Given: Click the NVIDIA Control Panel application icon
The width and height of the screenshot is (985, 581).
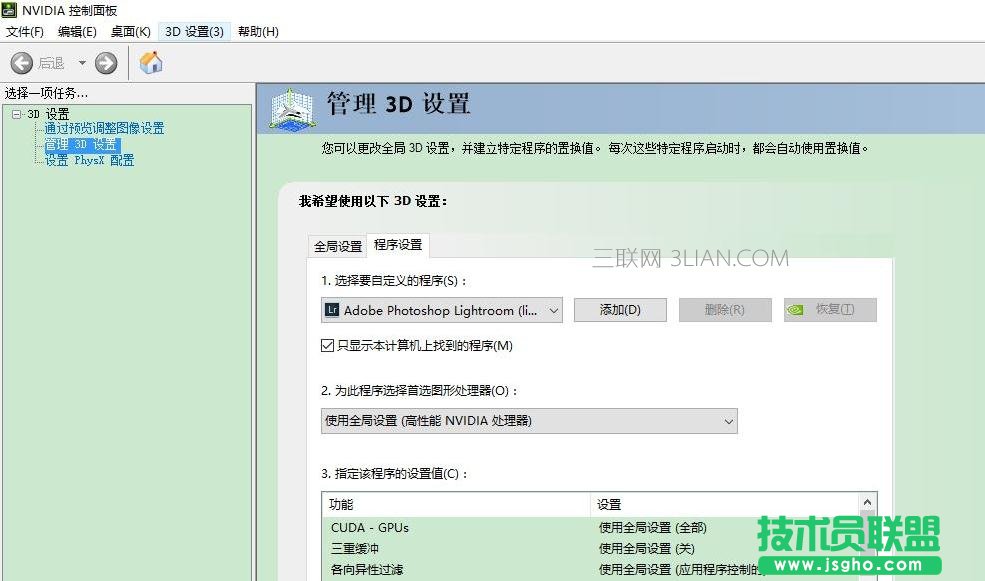Looking at the screenshot, I should coord(10,10).
